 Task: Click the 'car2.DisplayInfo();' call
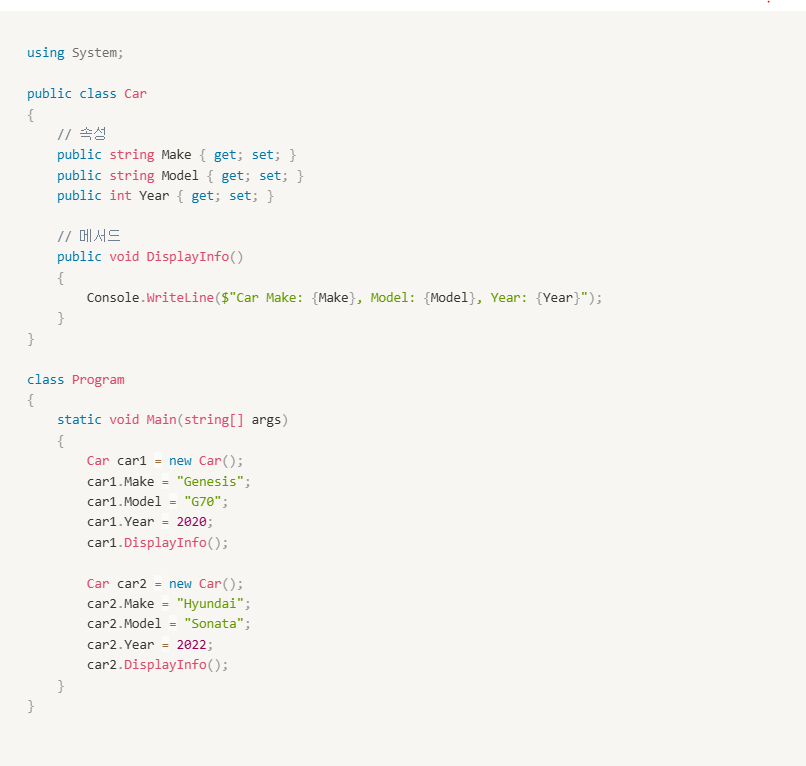(x=157, y=665)
